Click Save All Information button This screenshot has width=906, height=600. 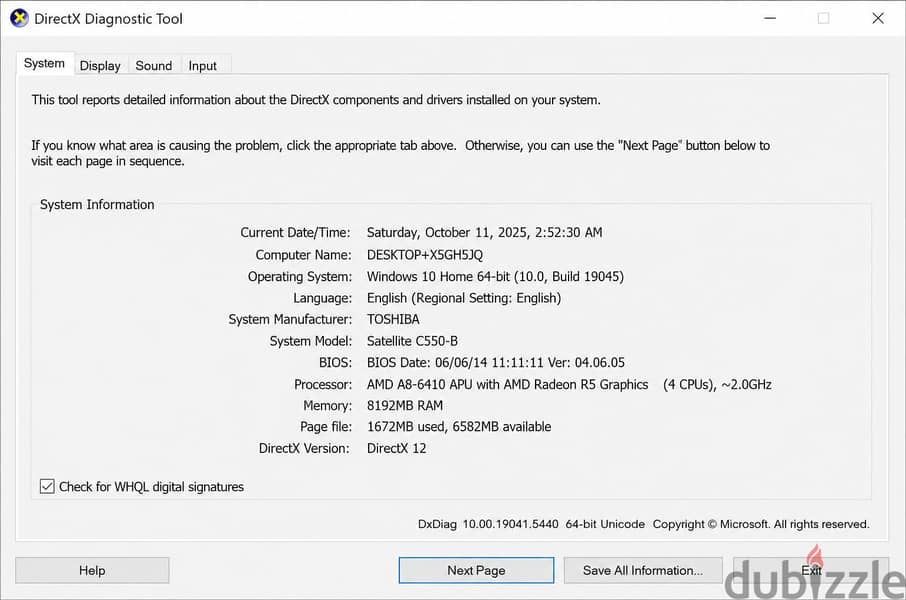[x=643, y=571]
